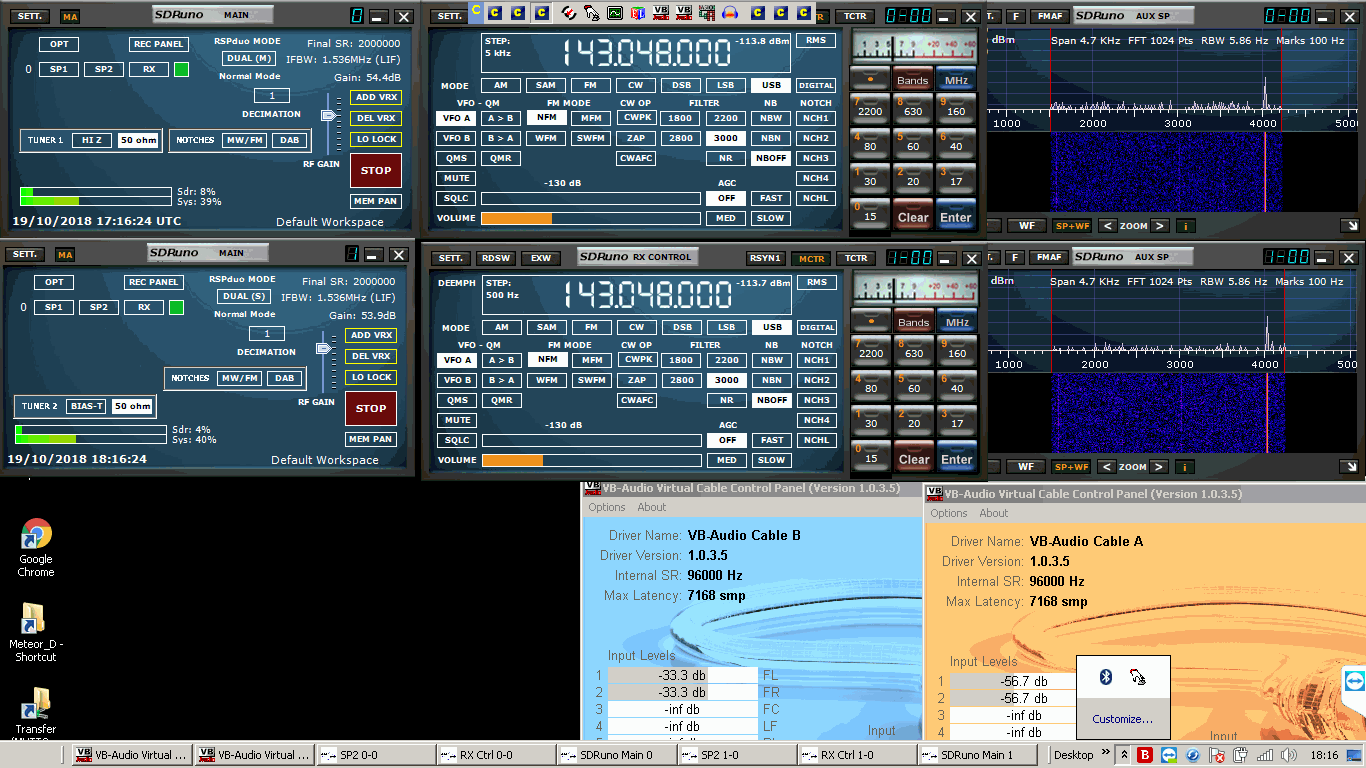Click the colorful EL book icon in toolbar

click(638, 13)
